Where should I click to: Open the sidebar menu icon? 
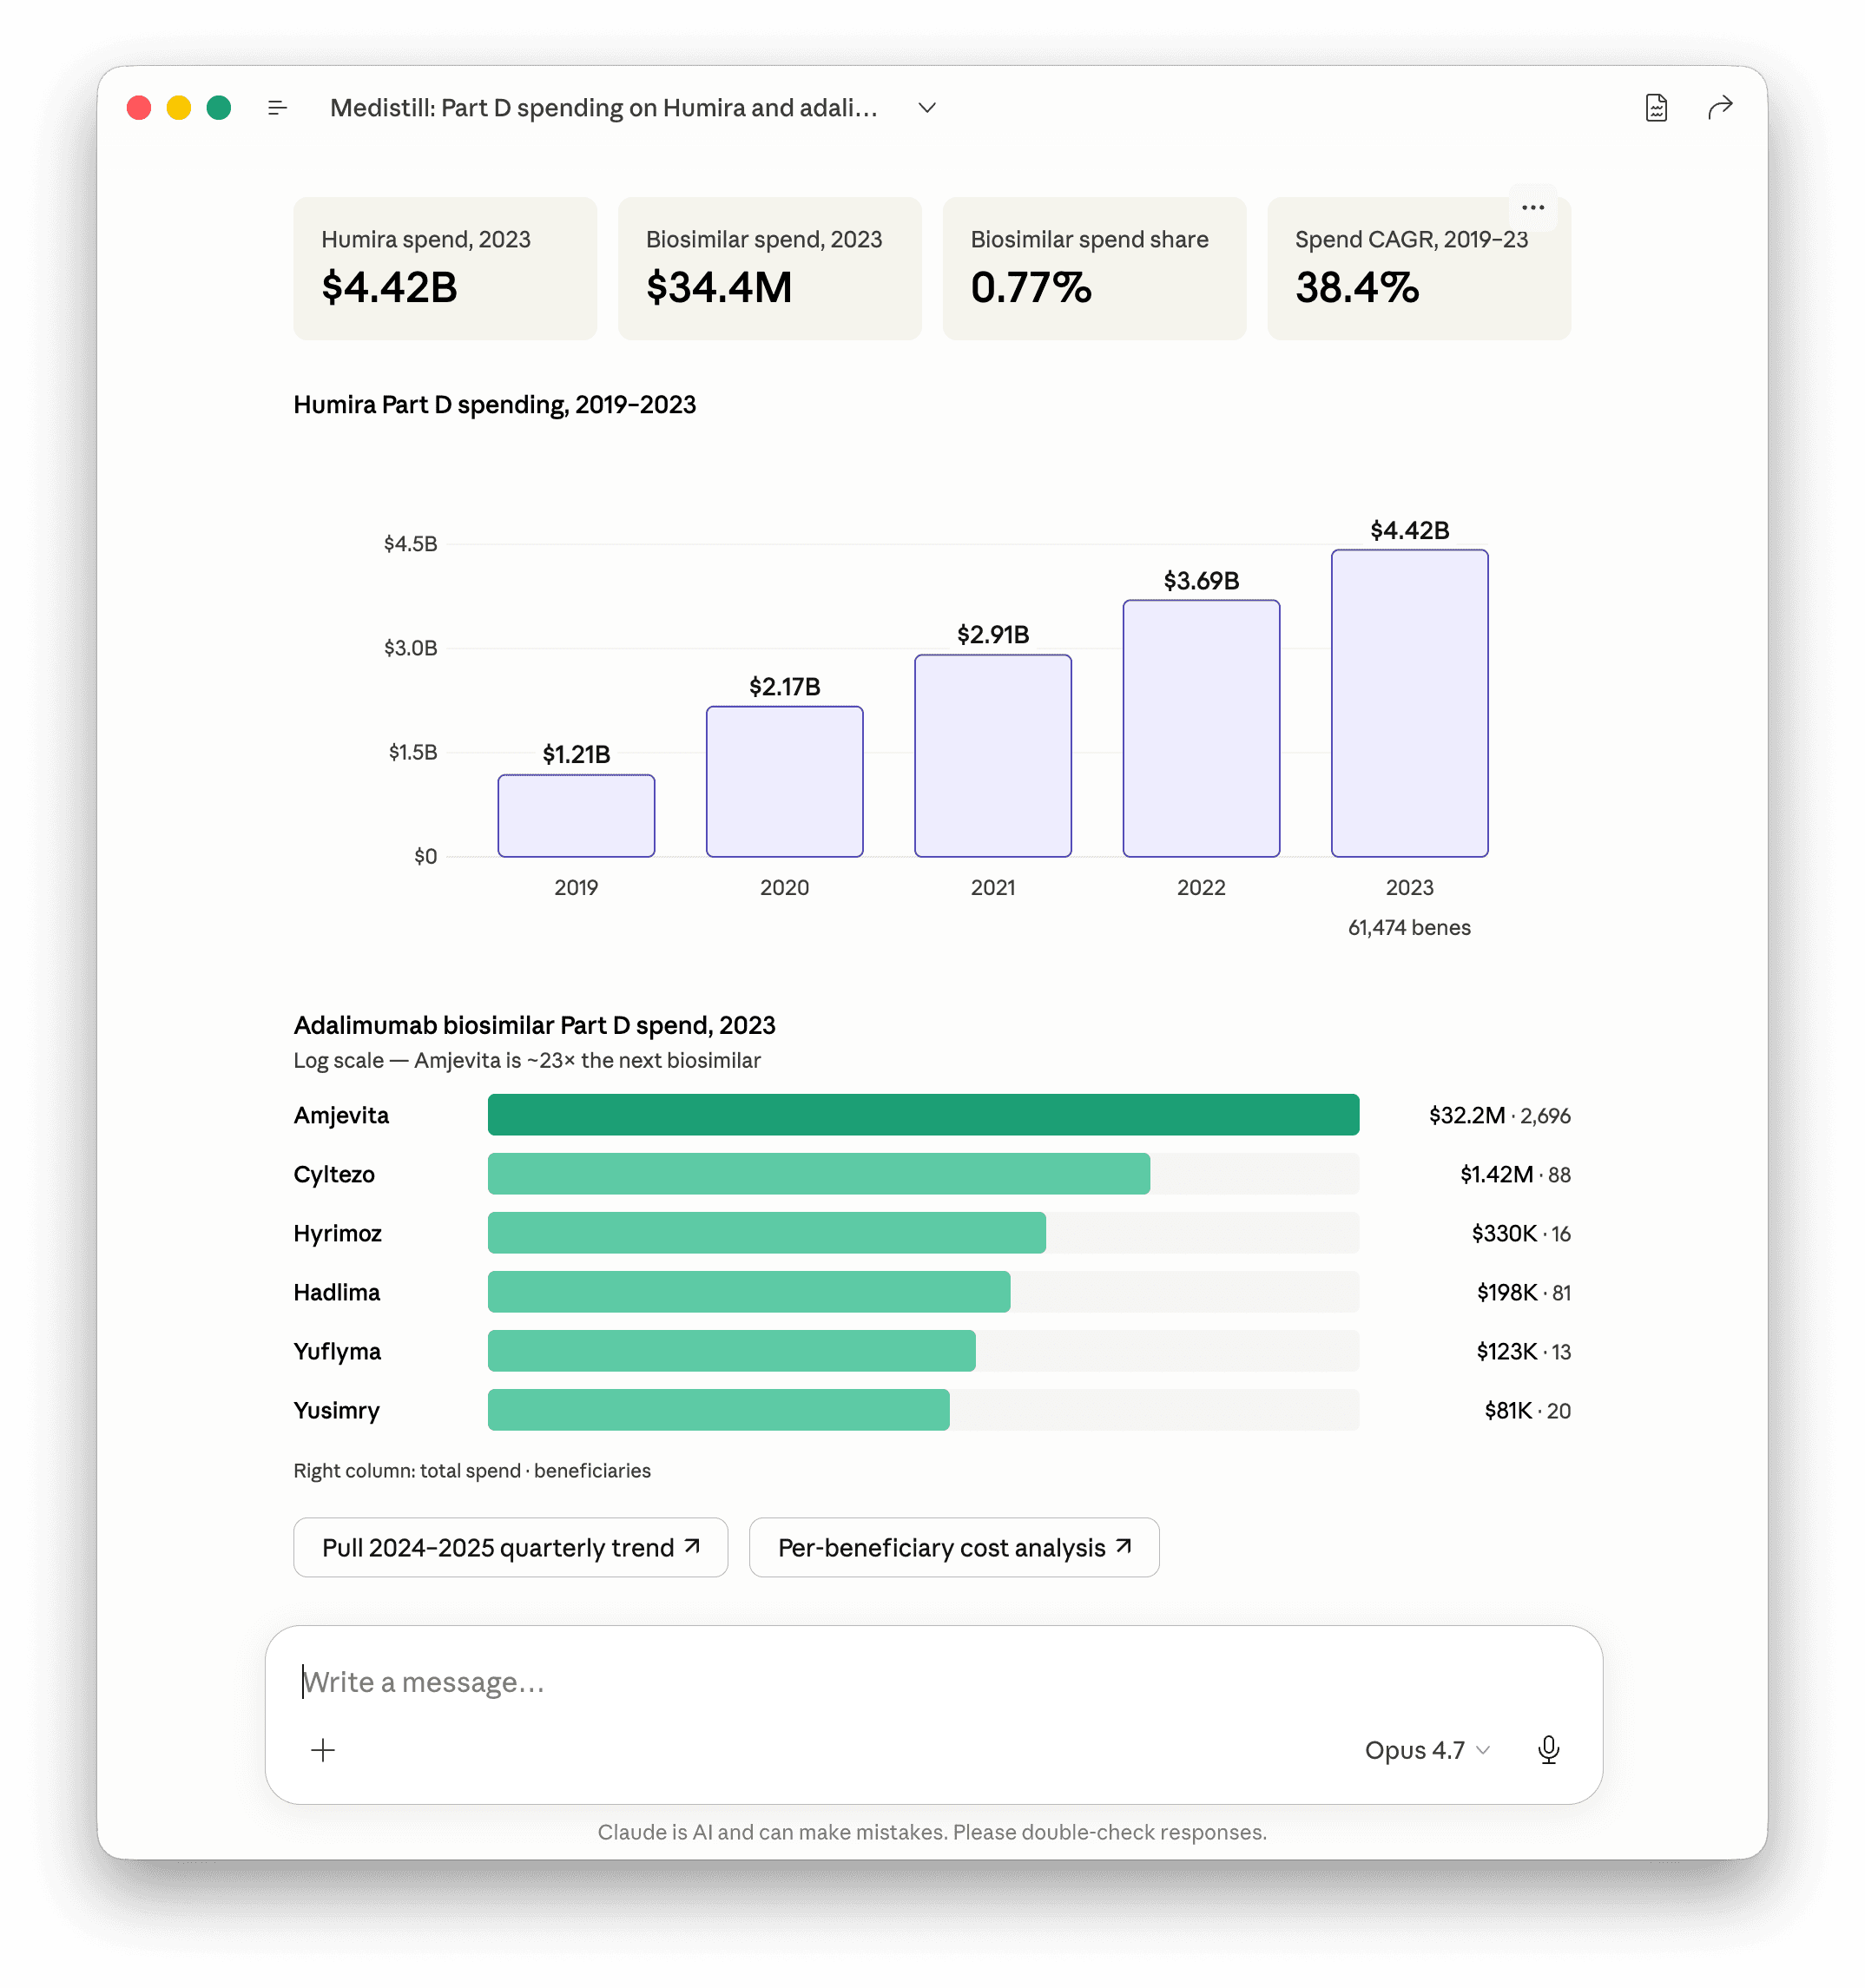pos(278,108)
